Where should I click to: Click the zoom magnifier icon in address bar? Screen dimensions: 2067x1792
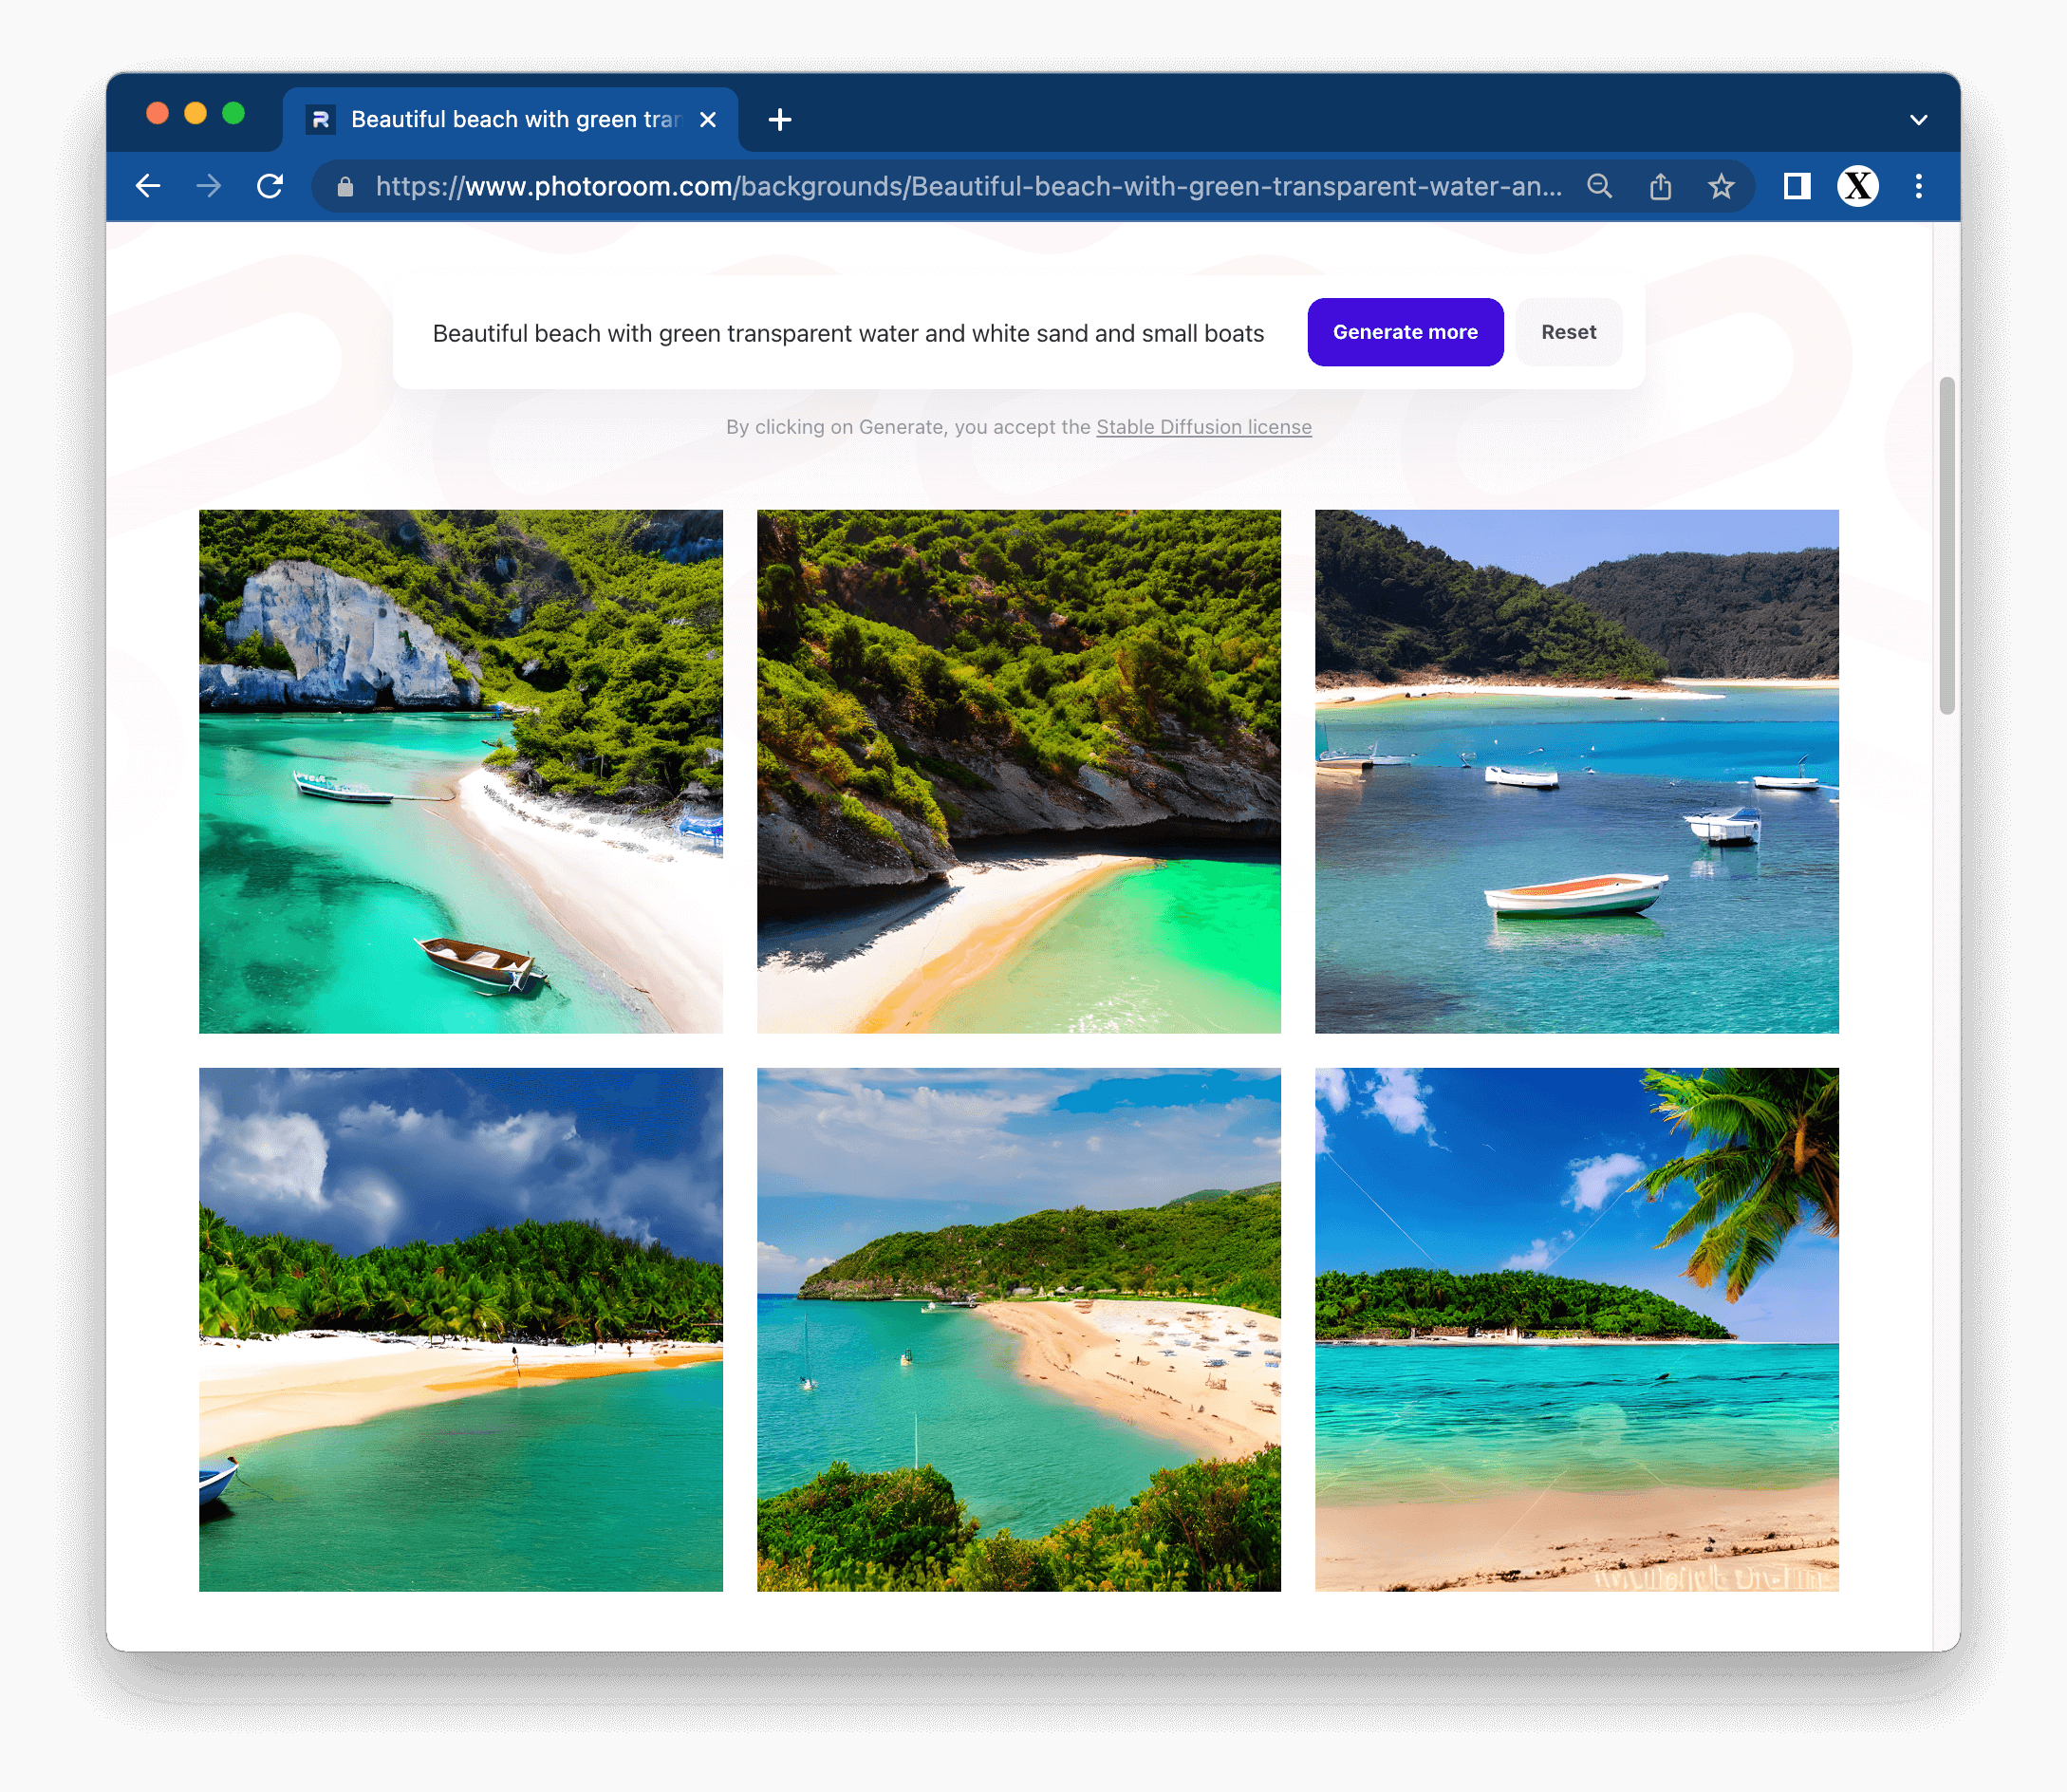[x=1599, y=186]
